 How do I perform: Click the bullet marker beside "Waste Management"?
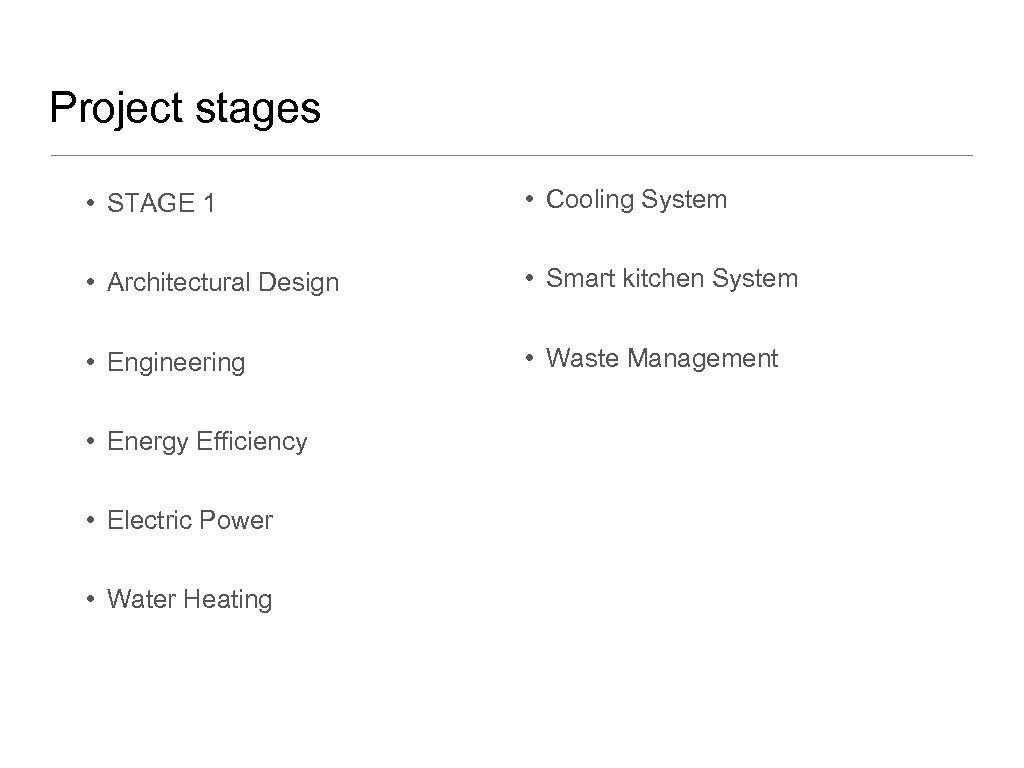[x=529, y=357]
